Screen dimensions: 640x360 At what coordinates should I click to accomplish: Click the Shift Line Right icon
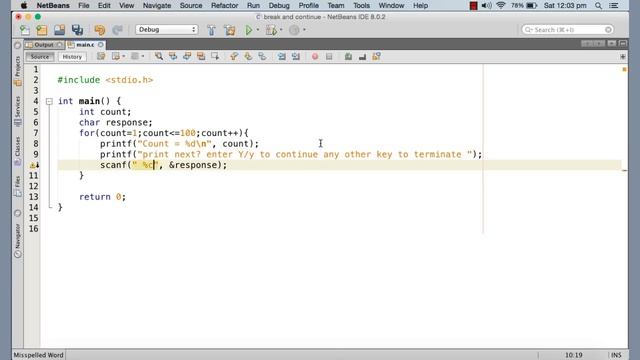[296, 56]
